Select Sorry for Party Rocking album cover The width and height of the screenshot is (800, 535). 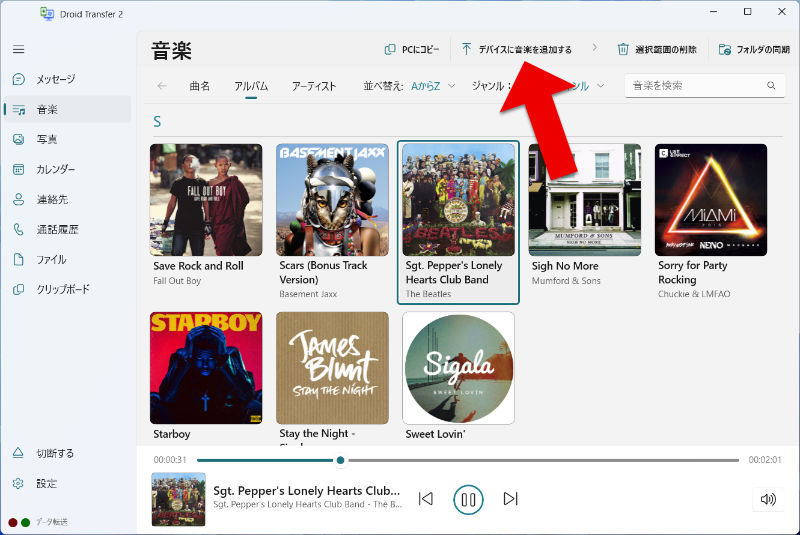pos(711,200)
